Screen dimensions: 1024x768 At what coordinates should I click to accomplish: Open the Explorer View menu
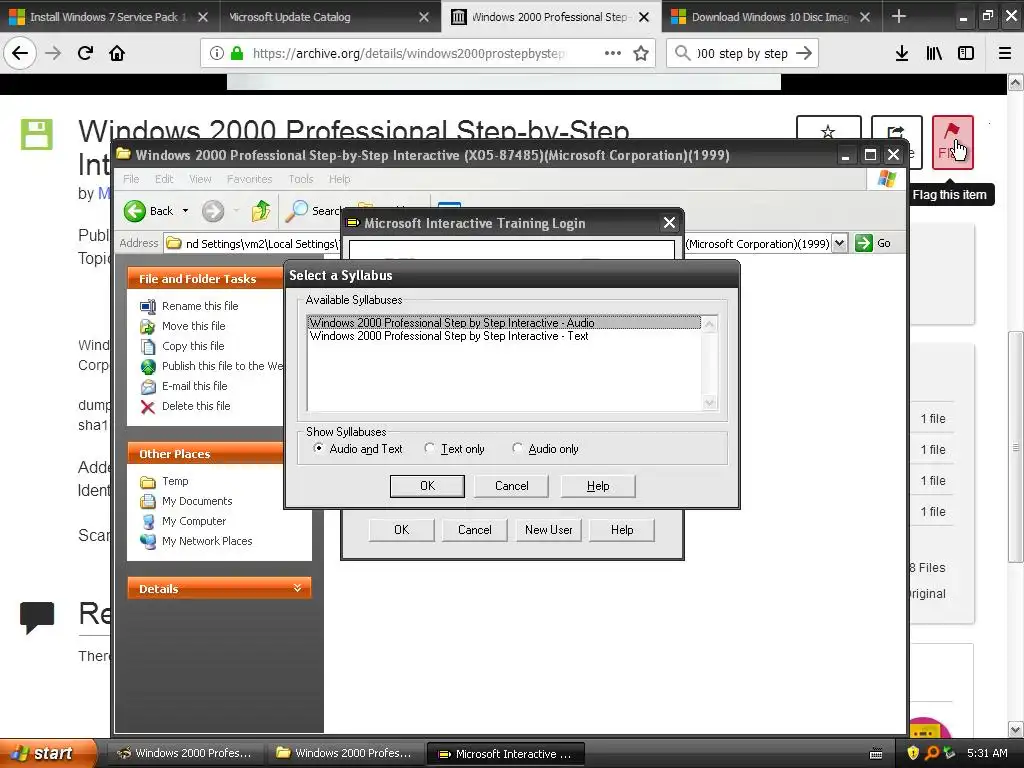pos(200,179)
